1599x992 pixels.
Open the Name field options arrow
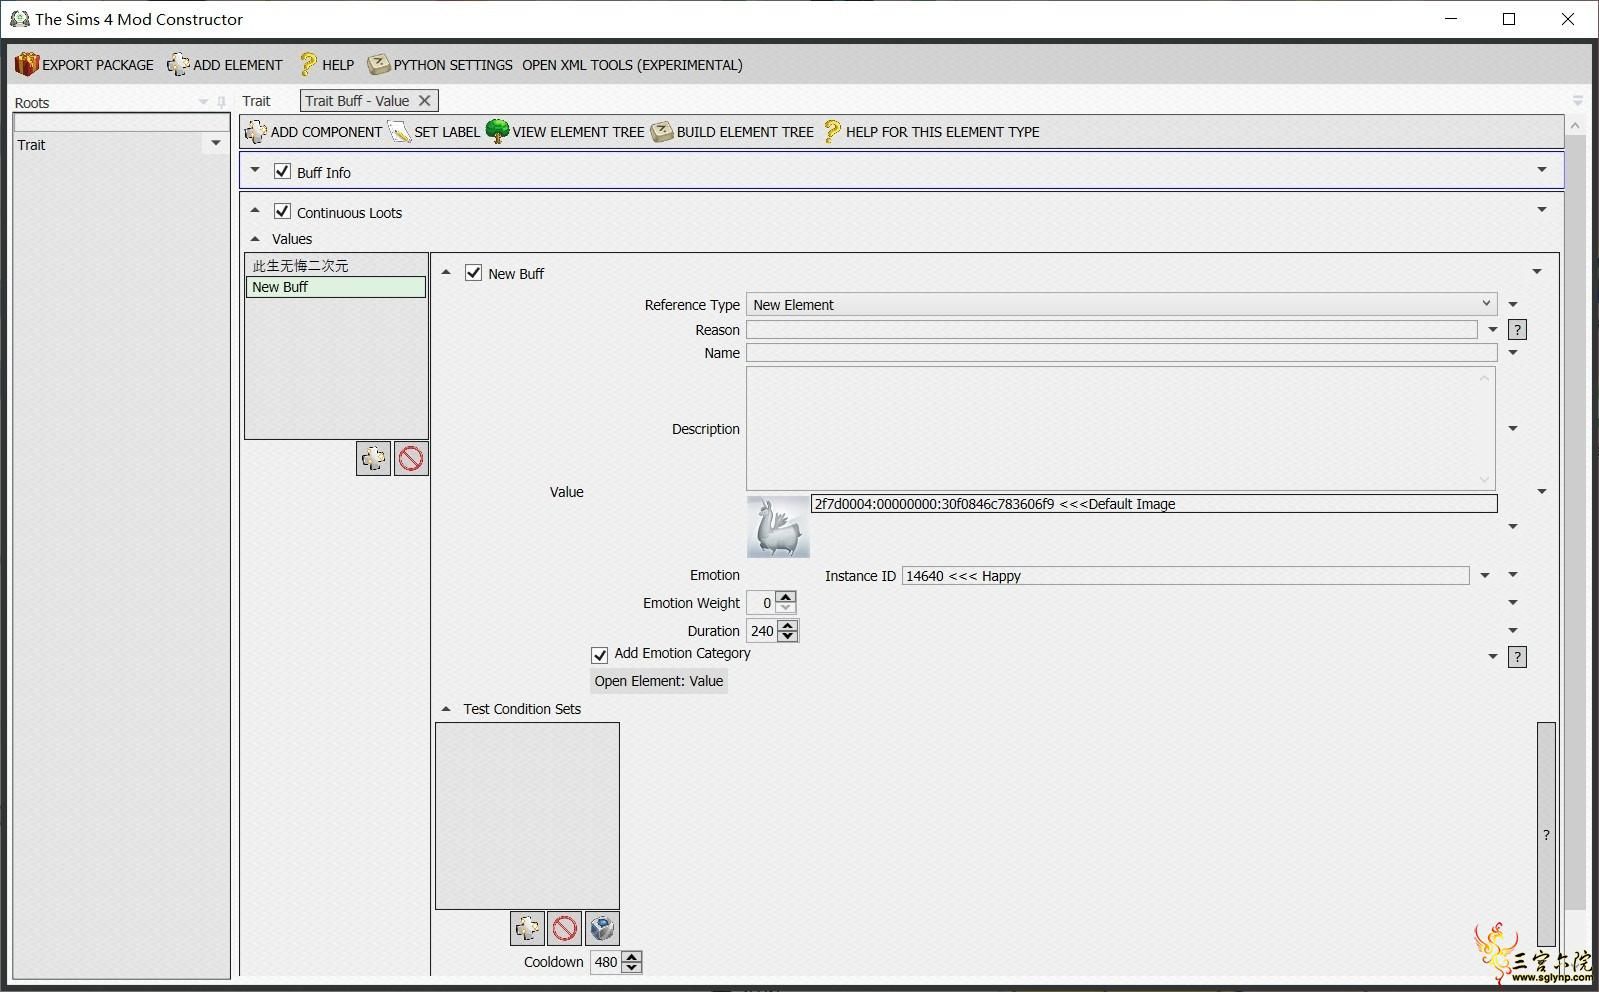click(1513, 352)
